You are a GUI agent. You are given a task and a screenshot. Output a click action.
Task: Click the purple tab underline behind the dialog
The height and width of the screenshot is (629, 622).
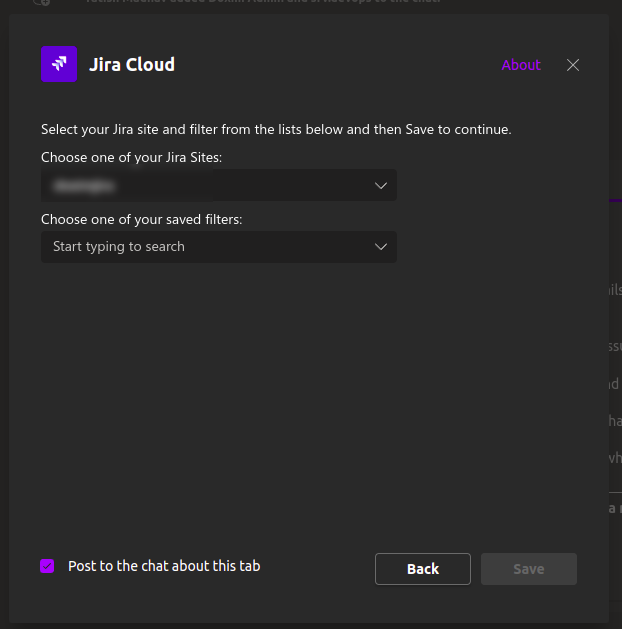click(615, 201)
